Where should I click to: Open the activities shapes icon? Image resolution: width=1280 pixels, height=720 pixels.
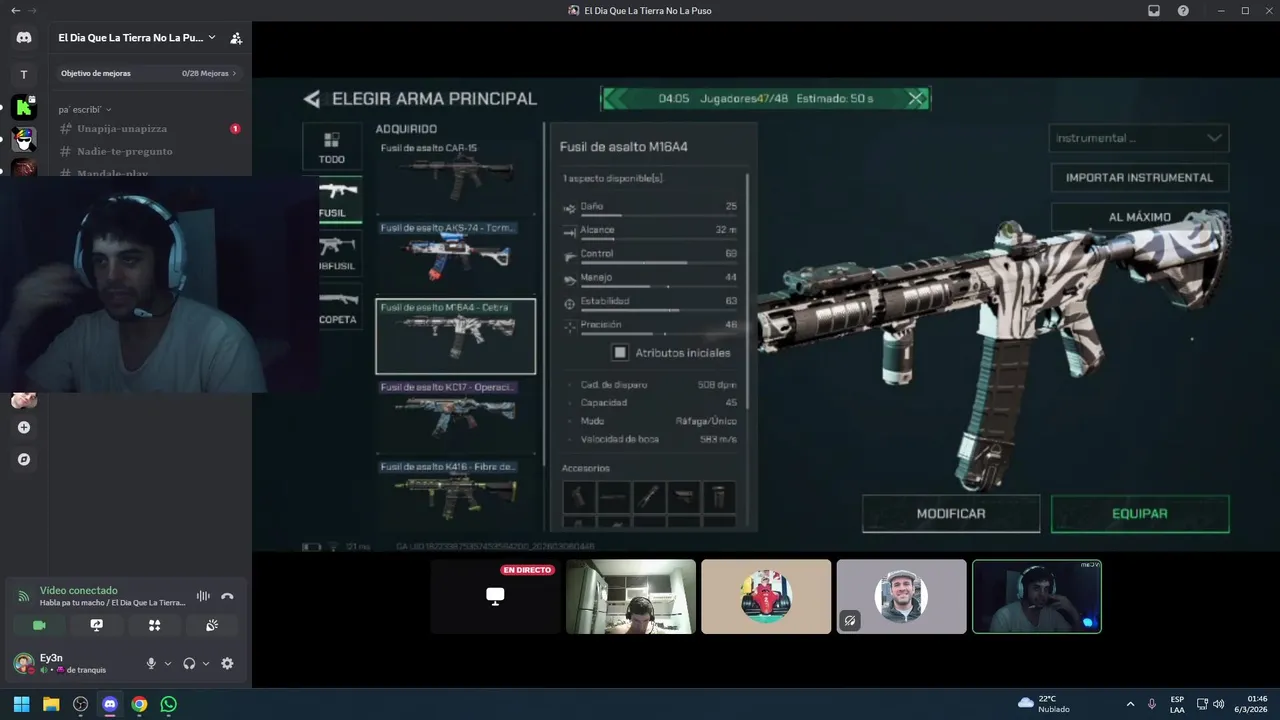(x=154, y=625)
